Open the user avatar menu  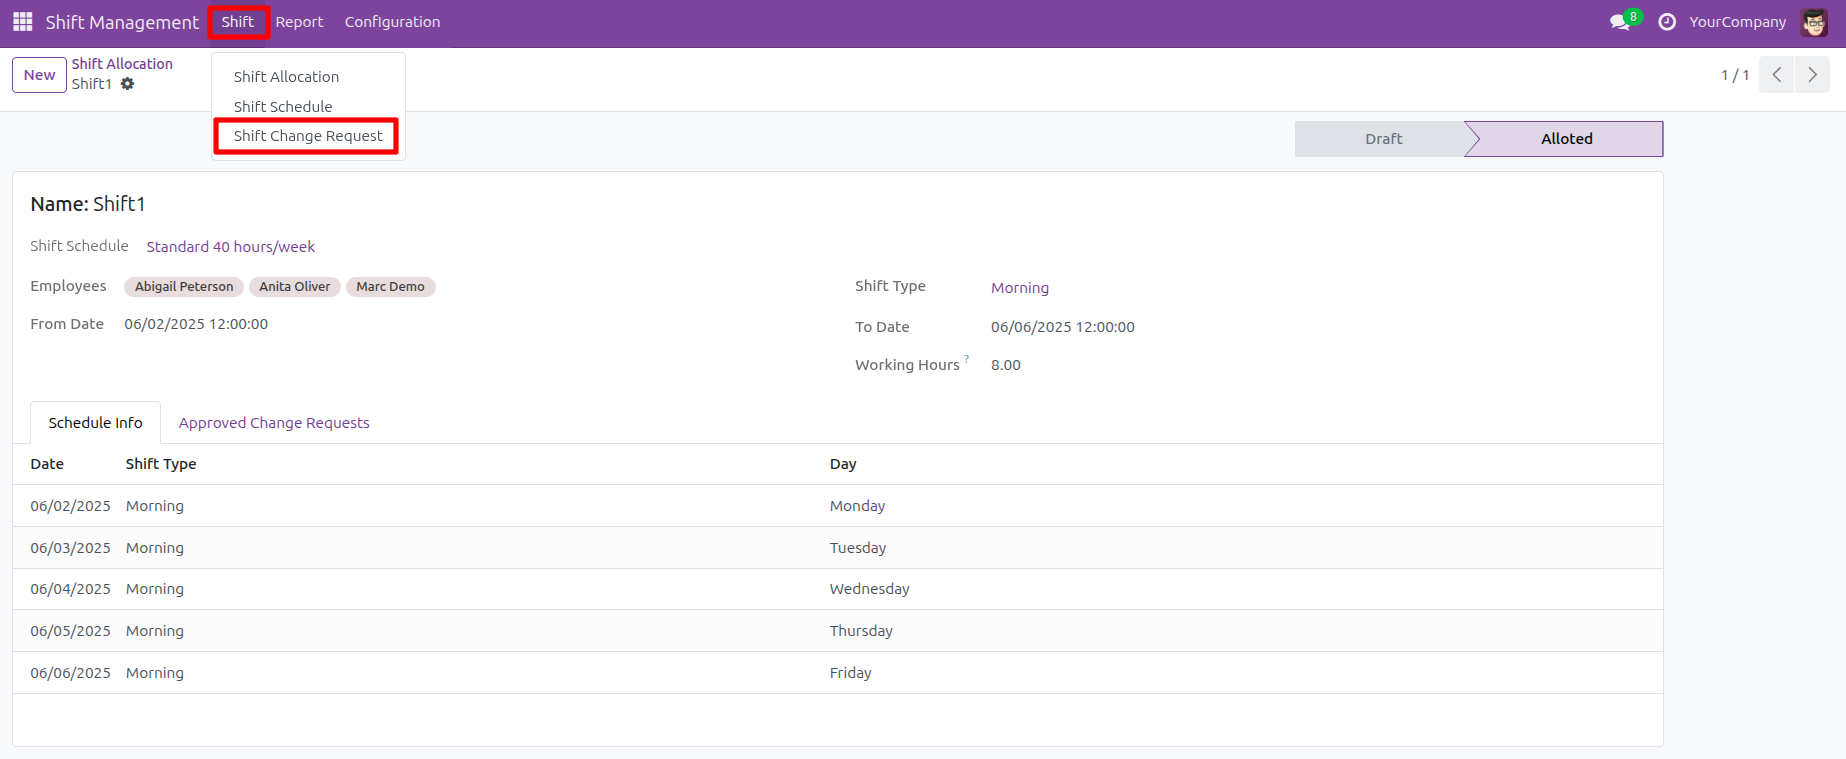pyautogui.click(x=1814, y=22)
